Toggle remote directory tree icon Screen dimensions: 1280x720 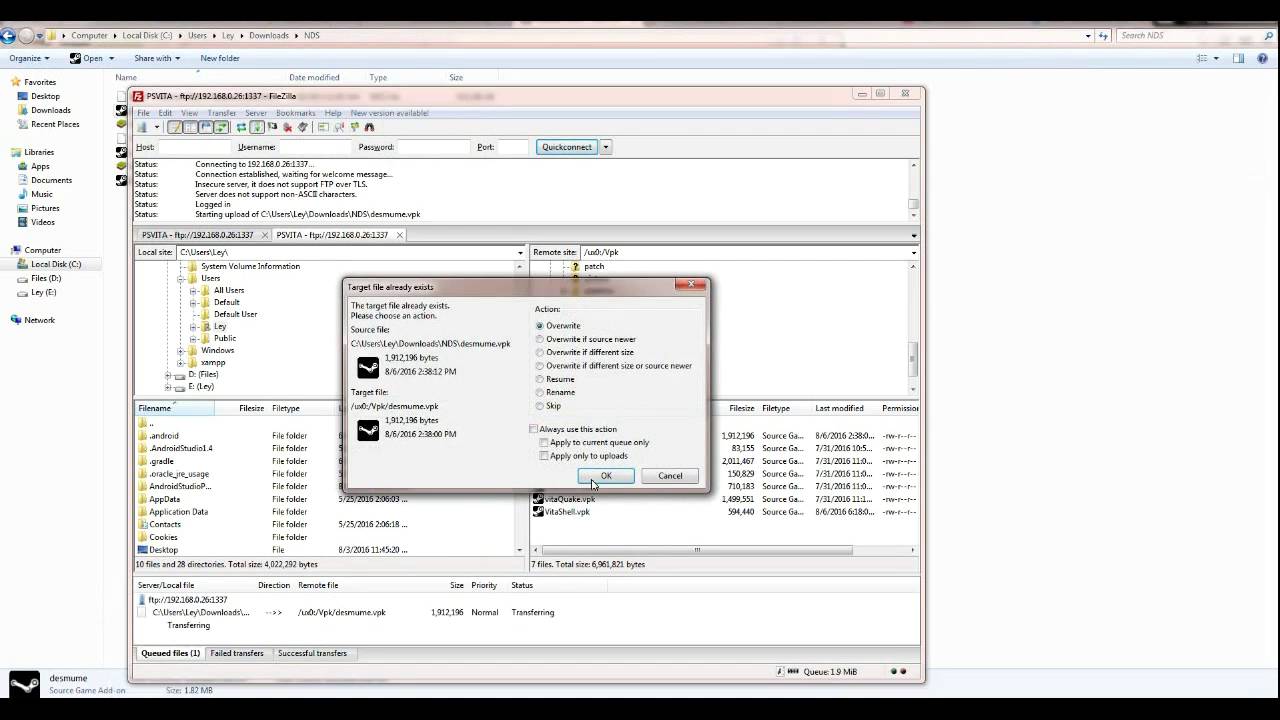tap(206, 127)
